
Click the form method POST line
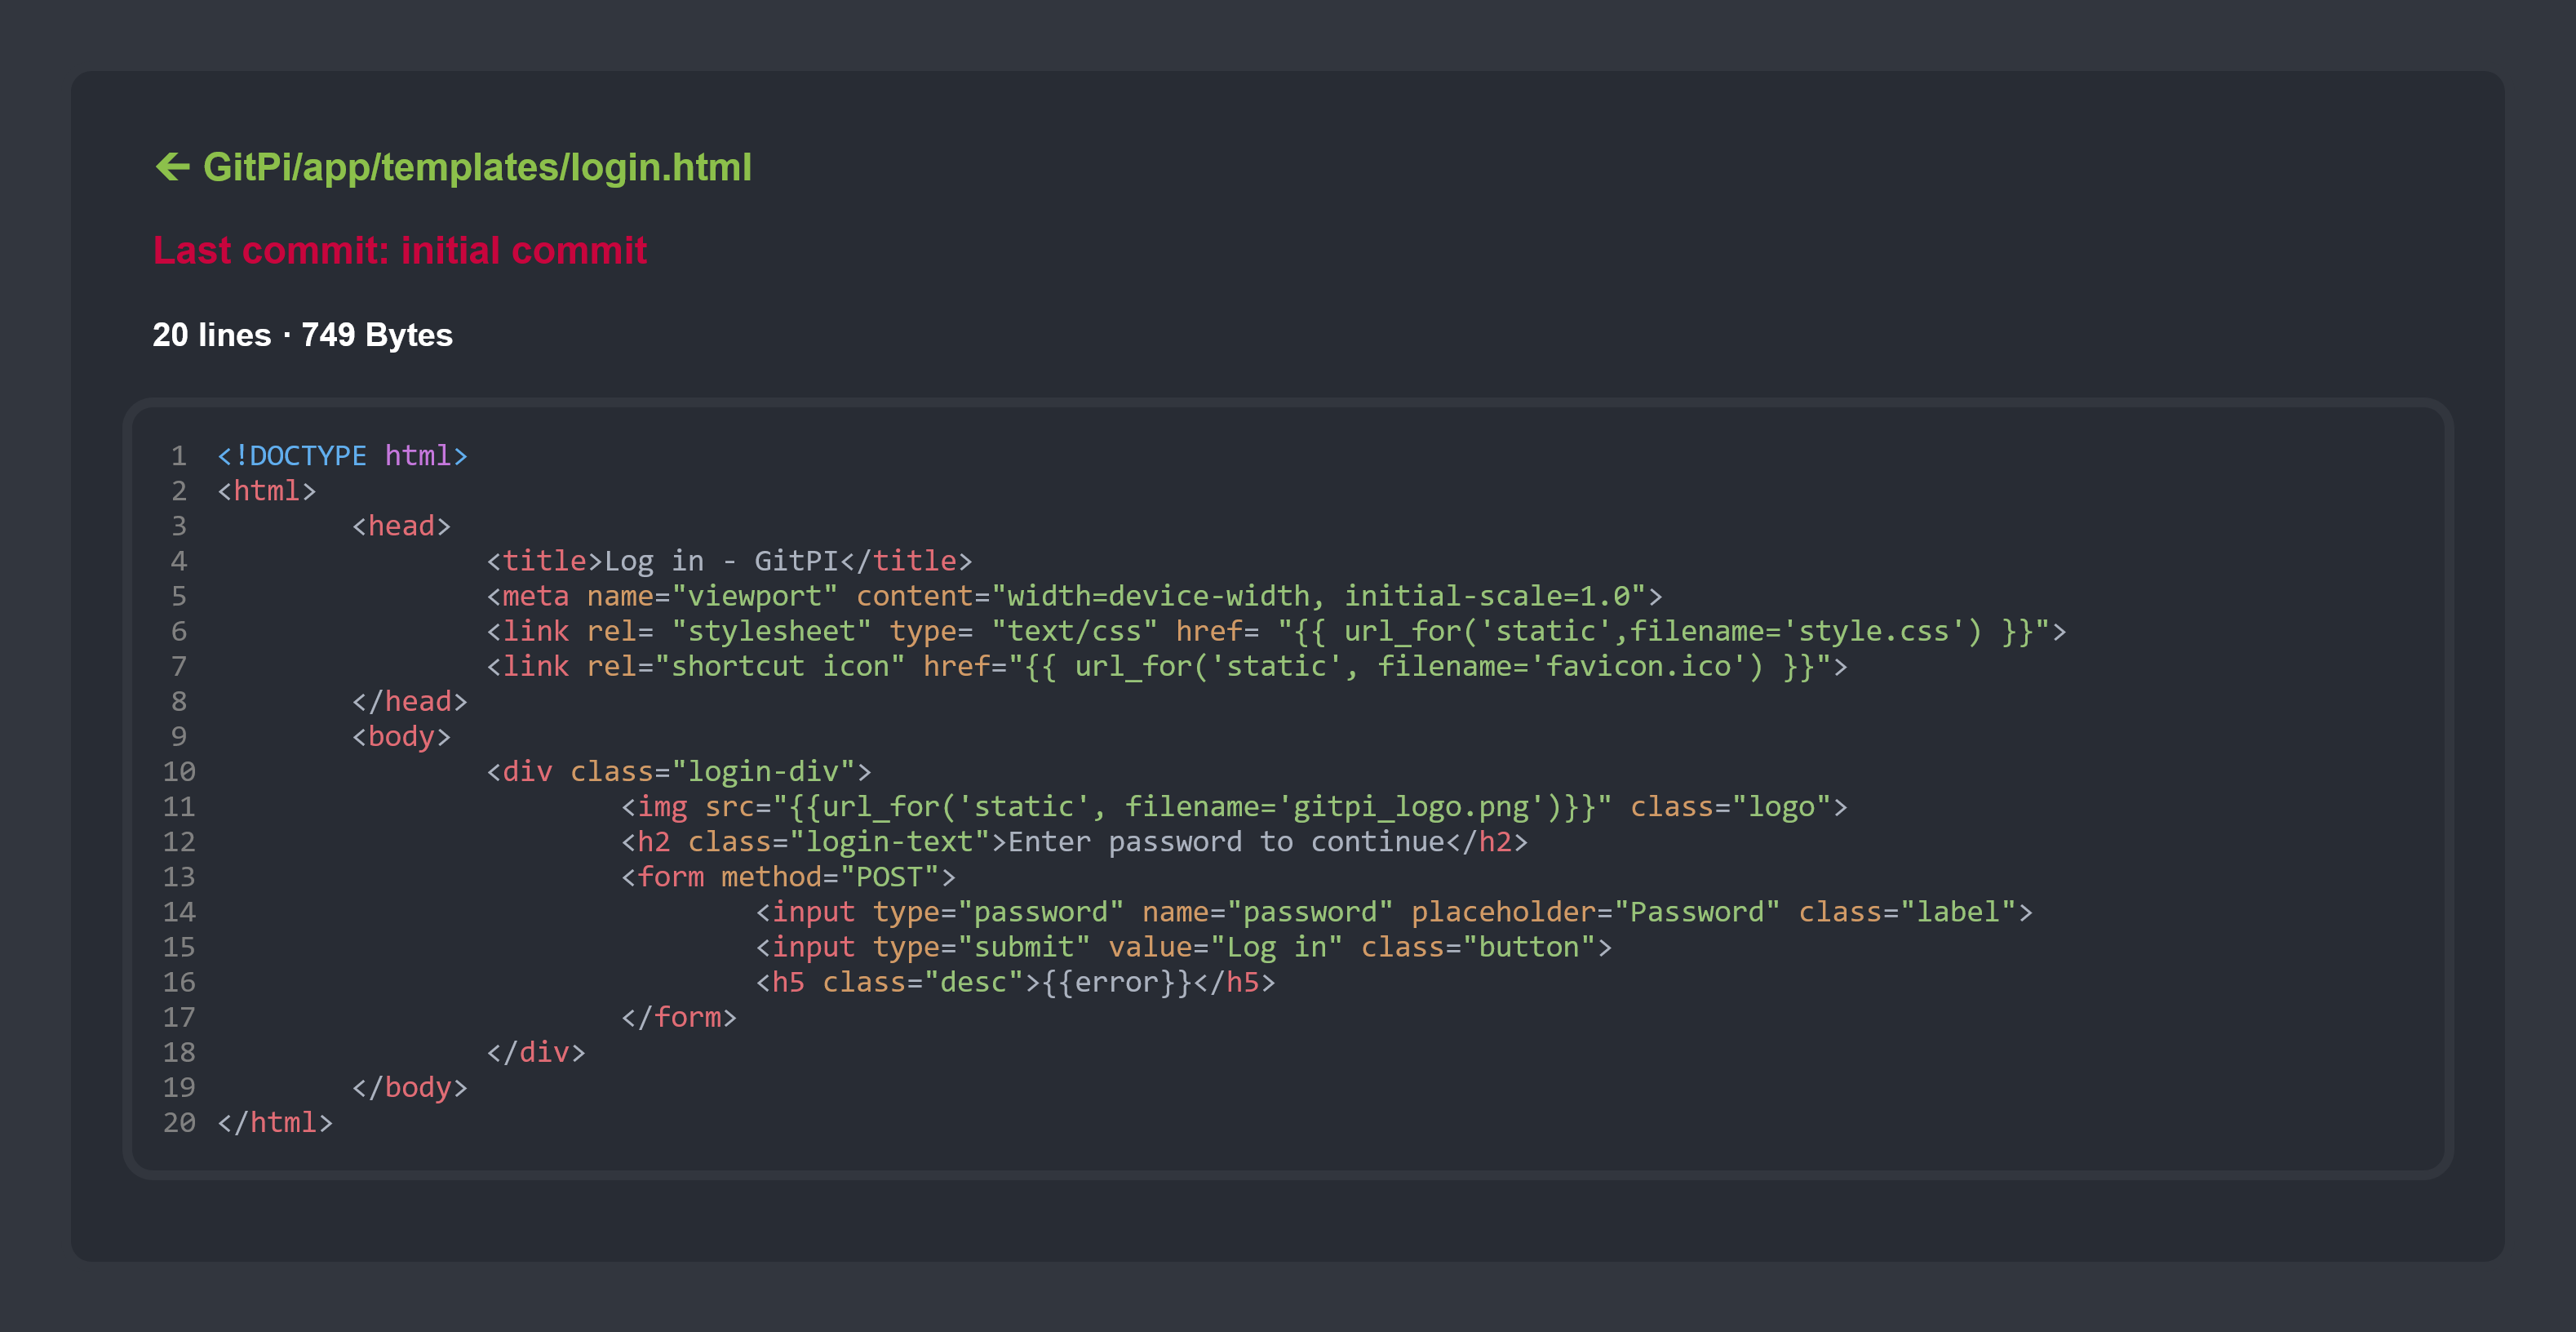788,877
